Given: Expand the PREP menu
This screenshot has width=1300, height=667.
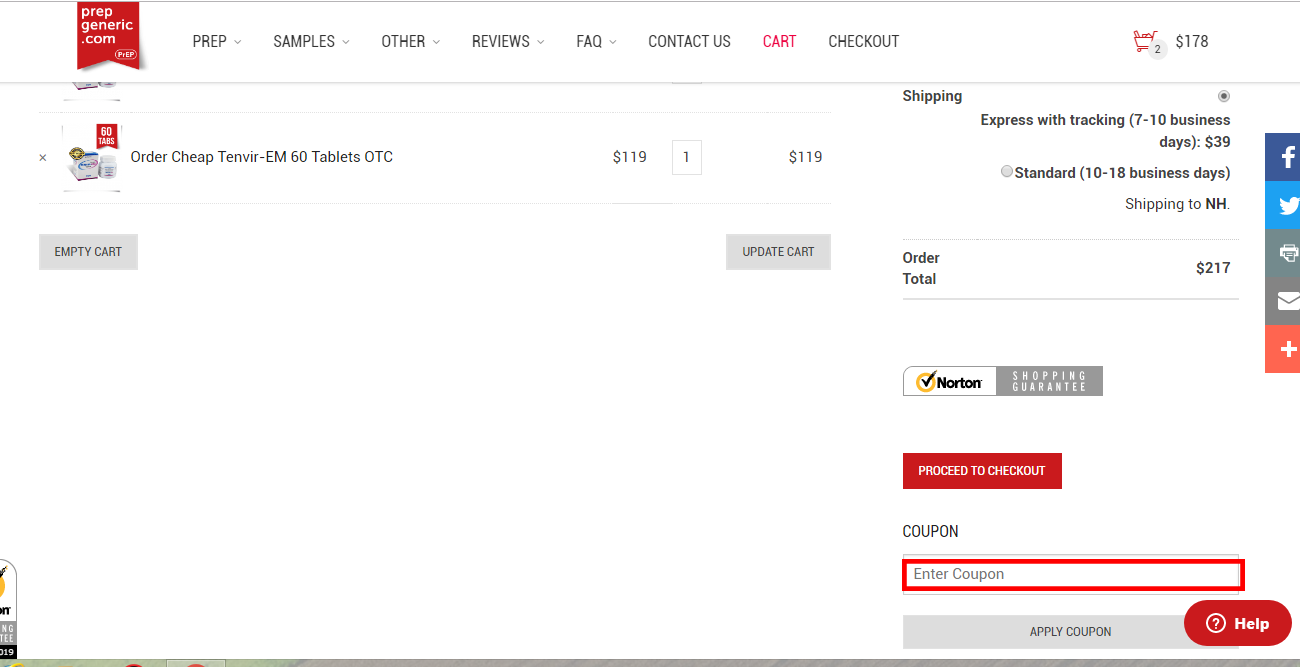Looking at the screenshot, I should 216,42.
